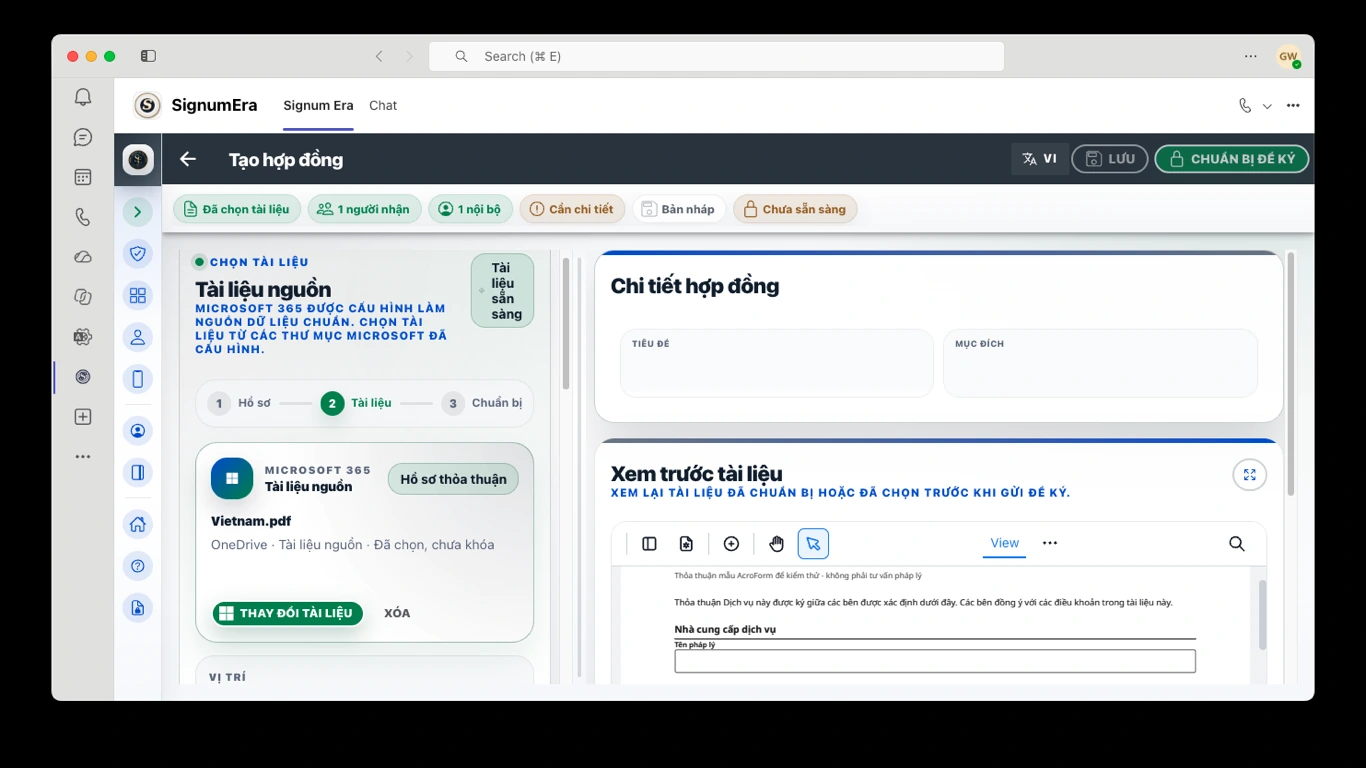This screenshot has height=768, width=1366.
Task: Click the home icon in SignumEra sidebar
Action: click(138, 524)
